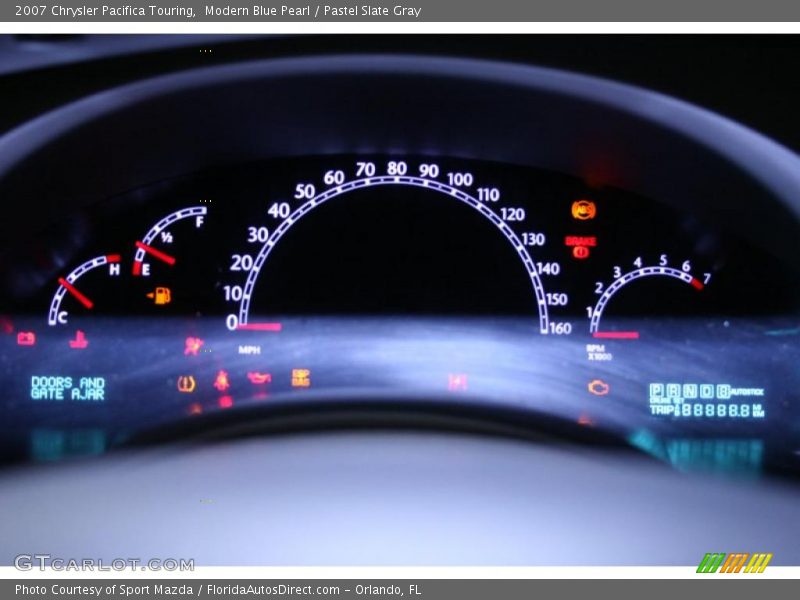Click the 30 mark on the speedometer
The height and width of the screenshot is (600, 800).
(x=258, y=235)
